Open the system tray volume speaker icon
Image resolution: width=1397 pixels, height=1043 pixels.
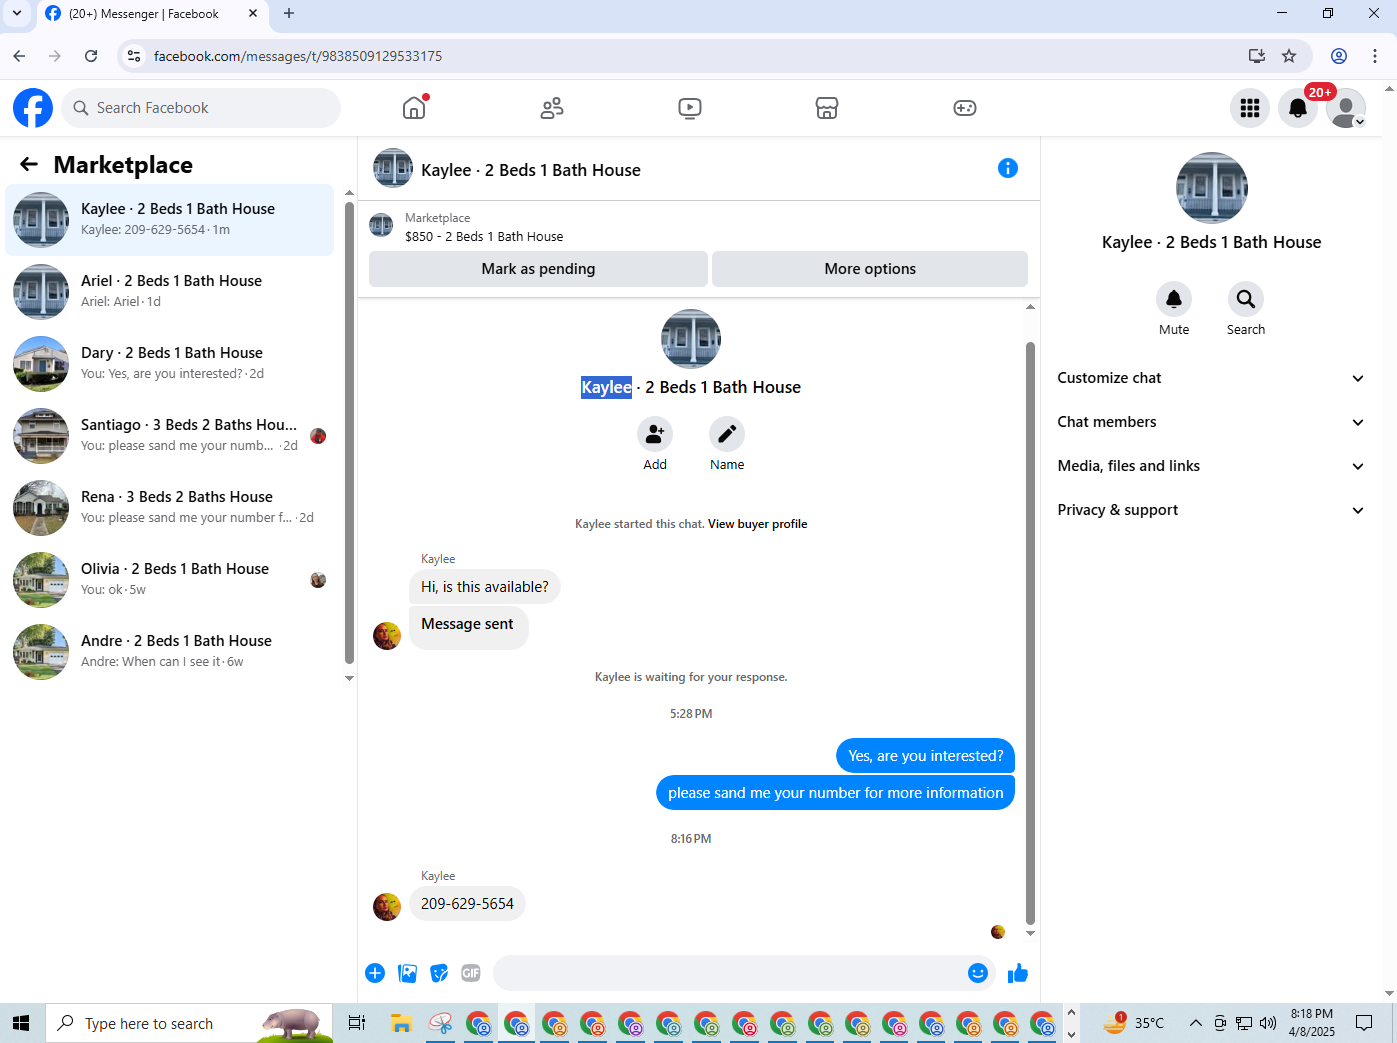tap(1268, 1023)
